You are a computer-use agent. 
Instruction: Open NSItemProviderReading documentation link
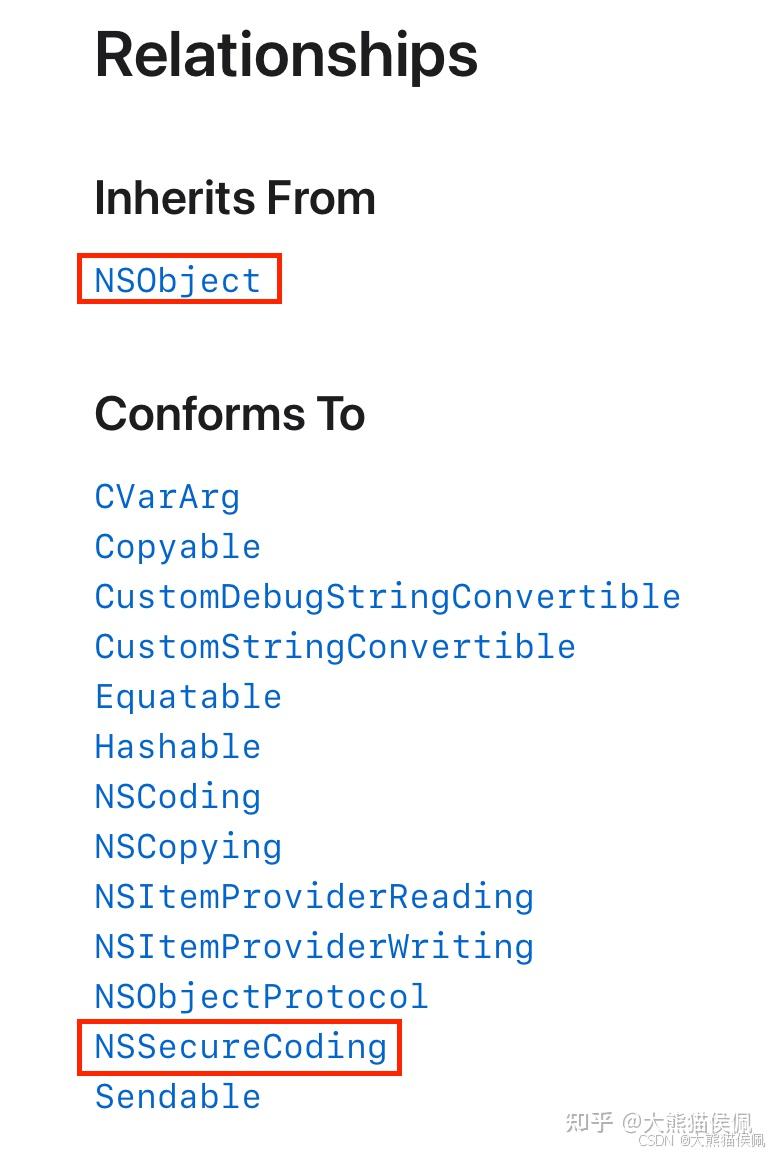tap(314, 897)
